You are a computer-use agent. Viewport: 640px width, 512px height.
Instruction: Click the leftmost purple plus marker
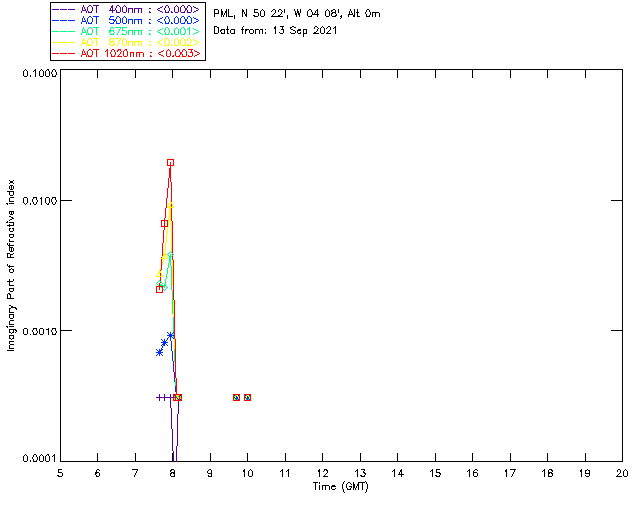tap(160, 397)
